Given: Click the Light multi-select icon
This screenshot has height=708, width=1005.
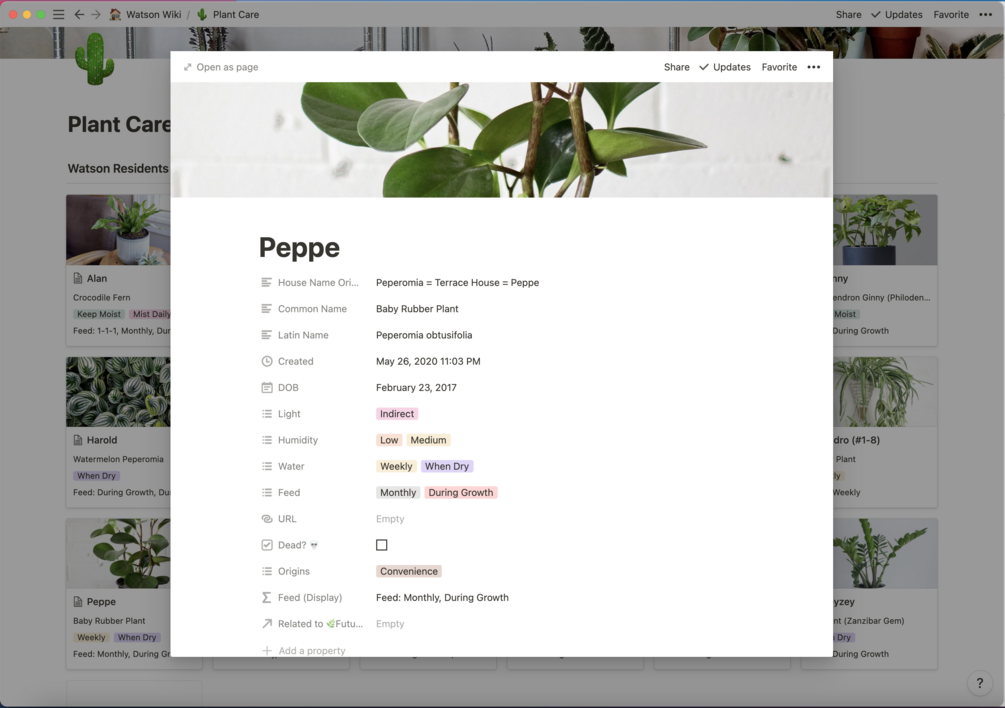Looking at the screenshot, I should (x=267, y=414).
